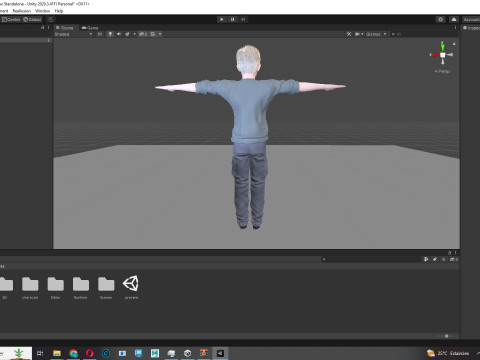
Task: Adjust the Project icon size slider
Action: click(x=446, y=336)
